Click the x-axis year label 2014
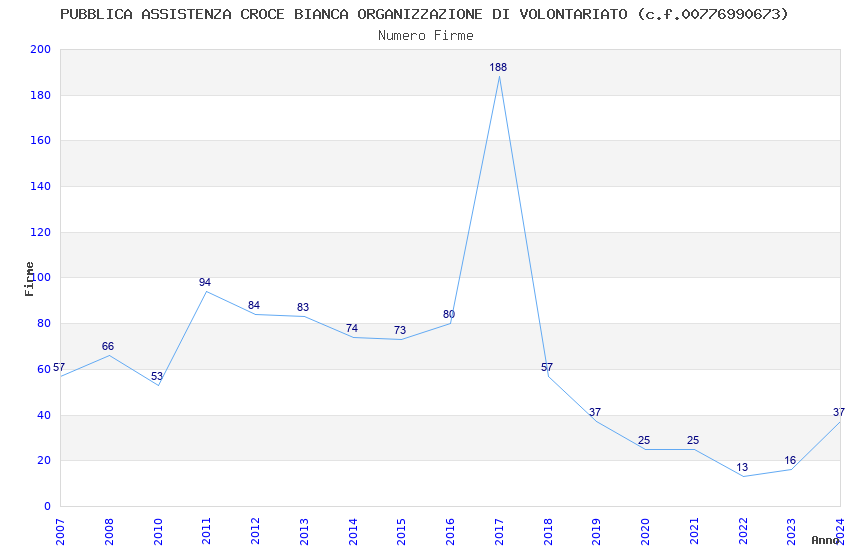The image size is (850, 550). click(x=353, y=531)
